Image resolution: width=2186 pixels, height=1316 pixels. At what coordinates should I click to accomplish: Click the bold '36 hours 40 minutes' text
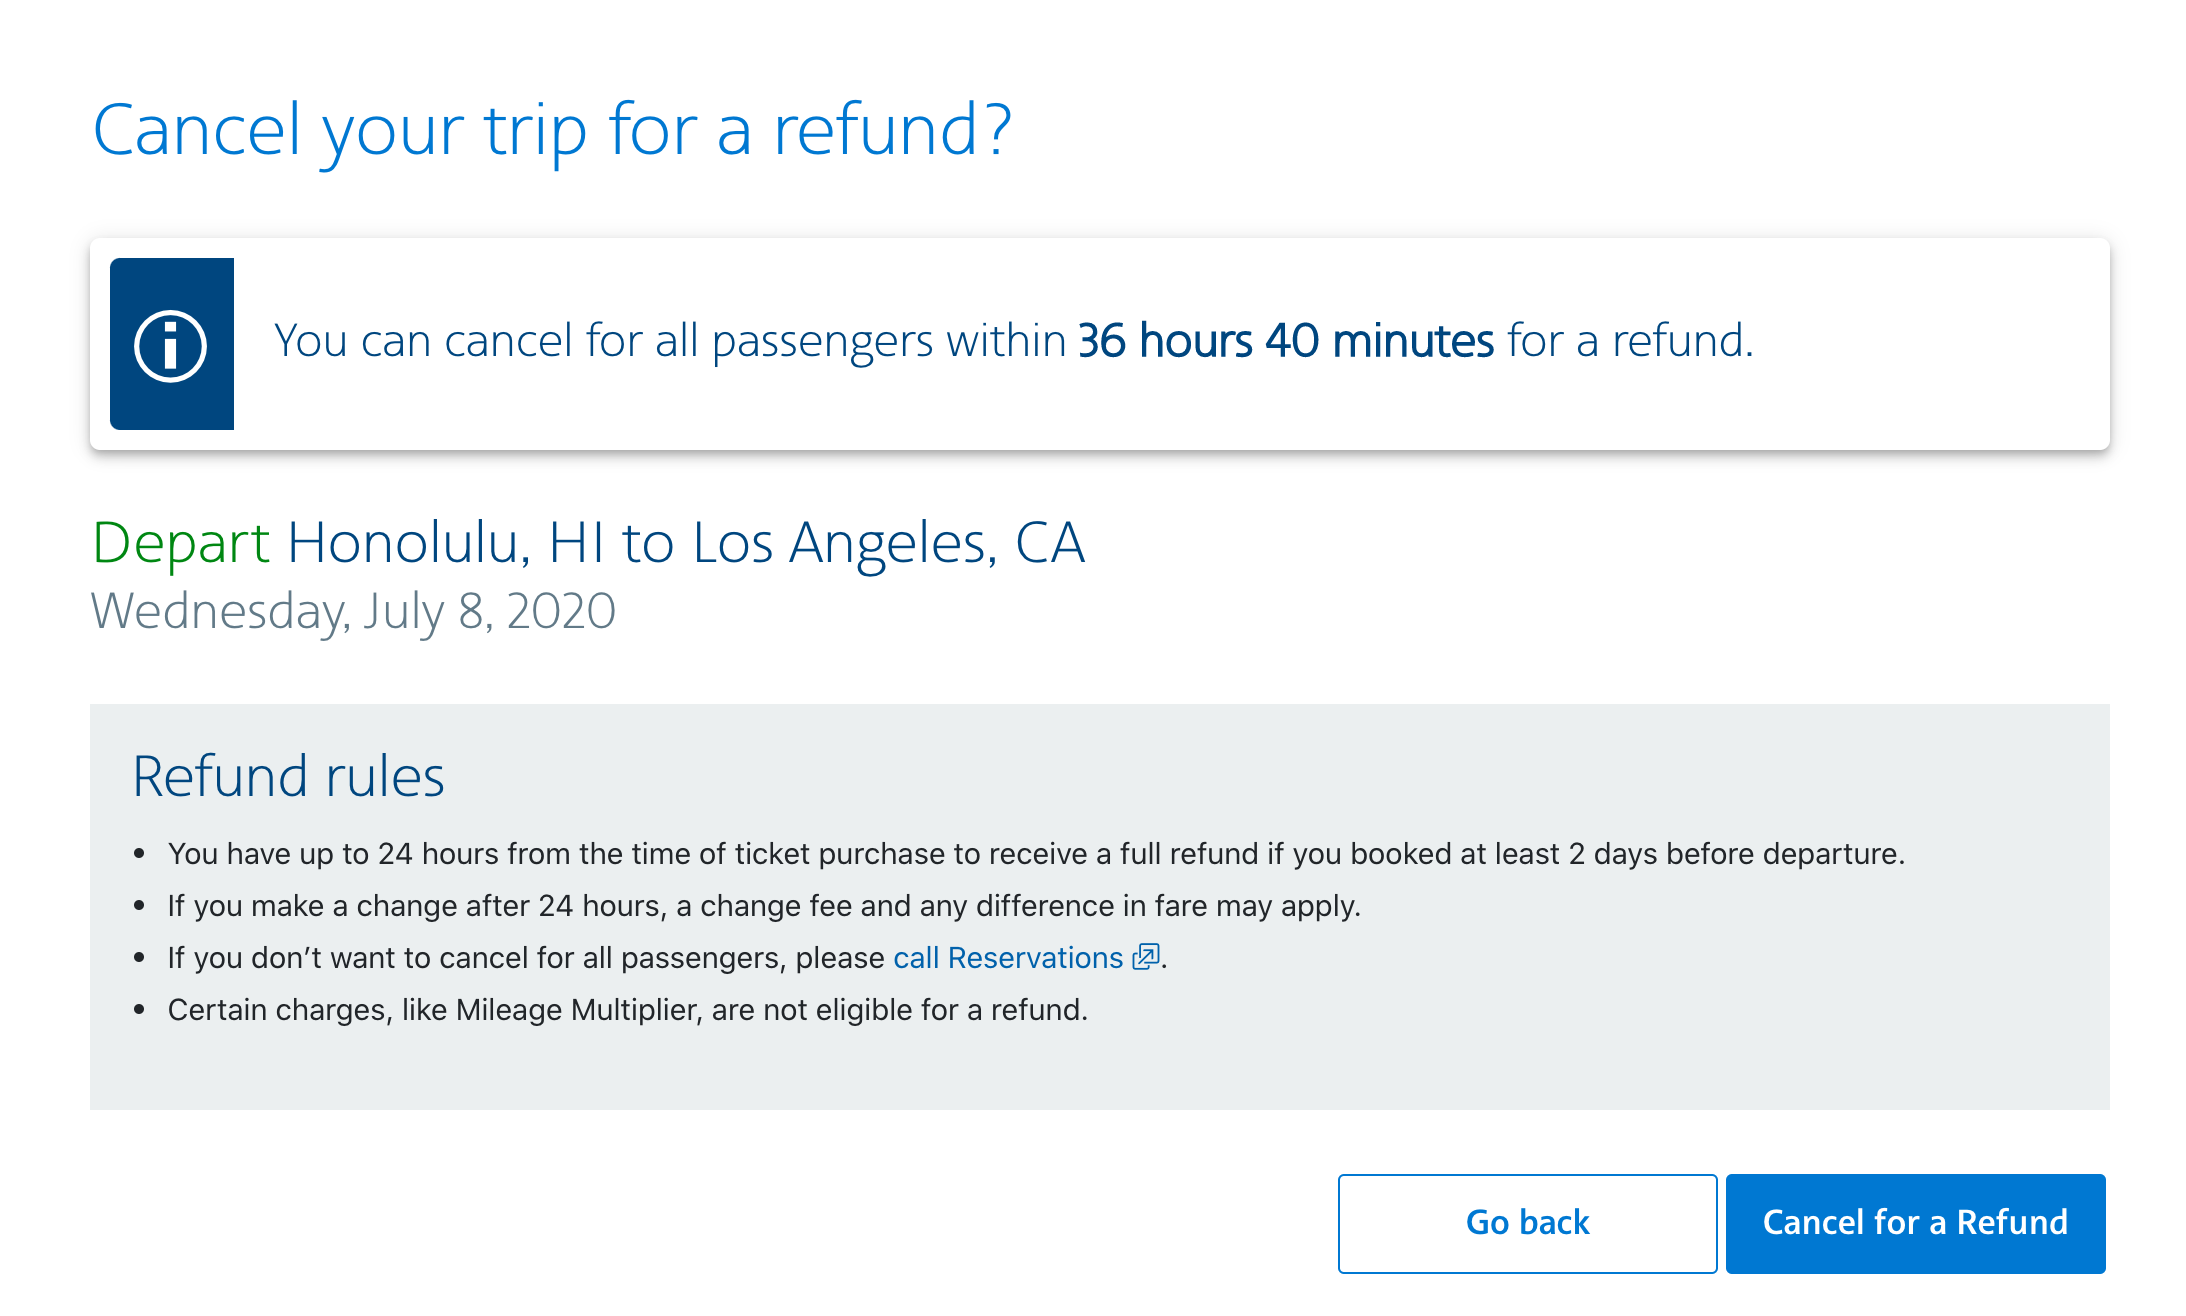coord(1285,341)
